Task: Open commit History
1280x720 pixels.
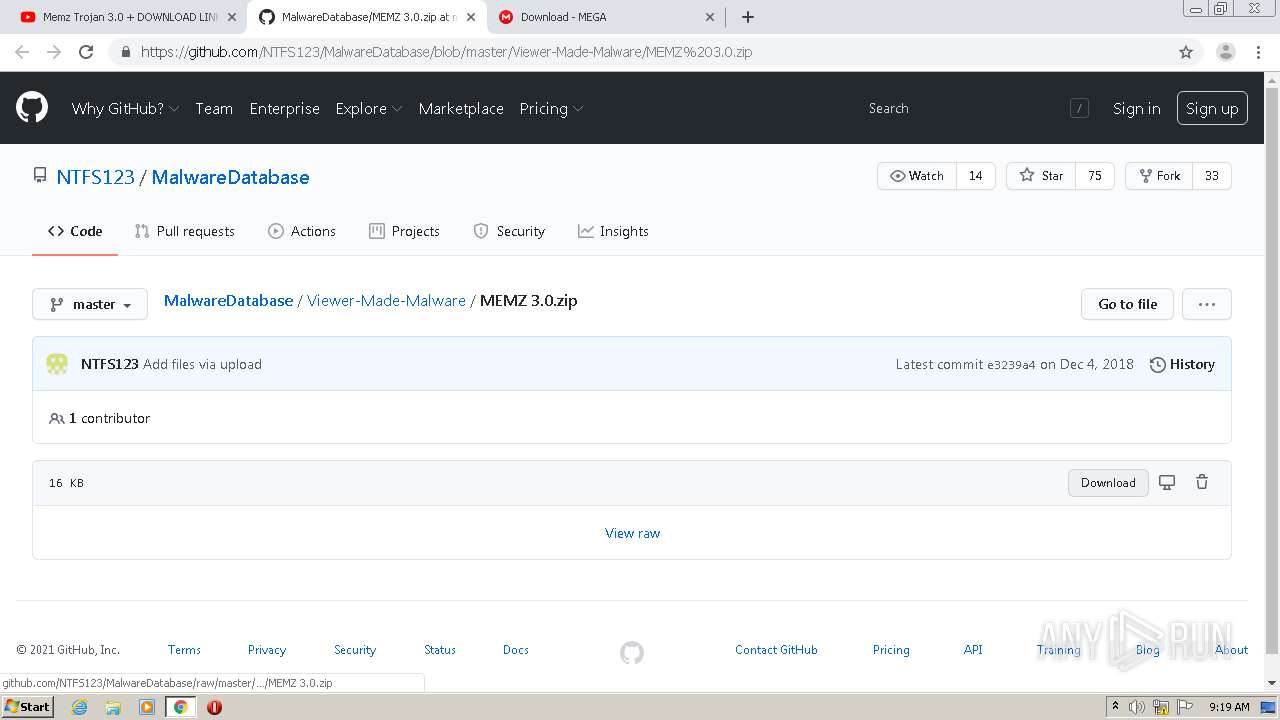Action: pyautogui.click(x=1182, y=364)
